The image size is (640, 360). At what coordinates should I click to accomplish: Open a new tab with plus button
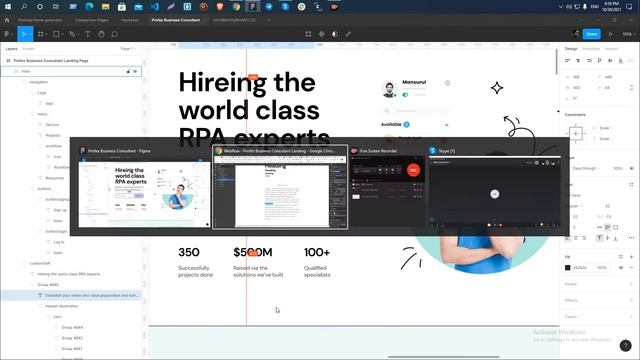pos(269,20)
